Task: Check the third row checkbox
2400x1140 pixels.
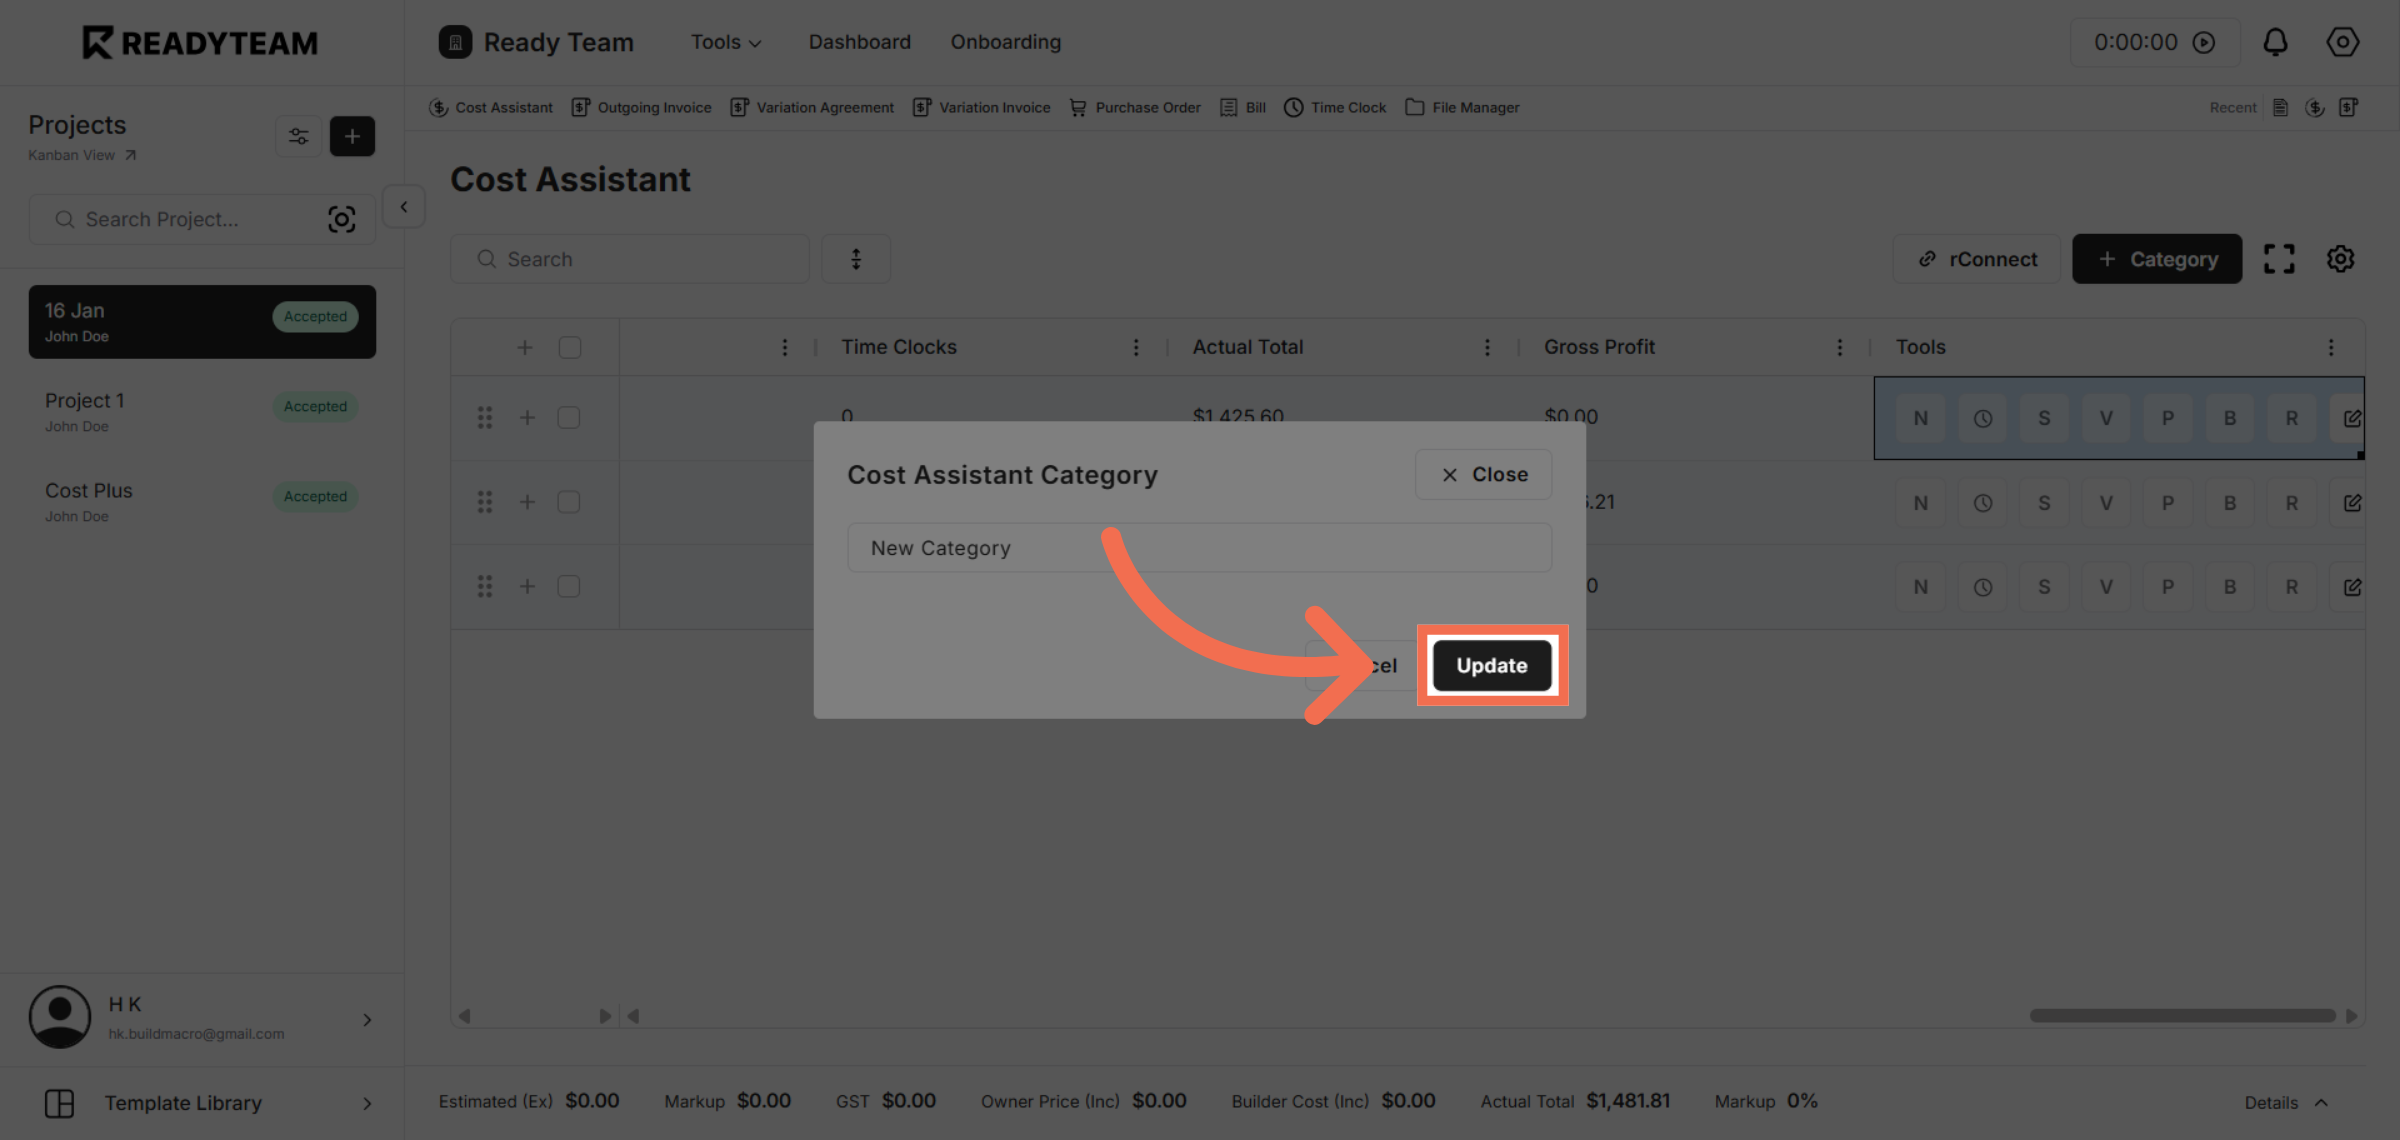Action: (x=569, y=586)
